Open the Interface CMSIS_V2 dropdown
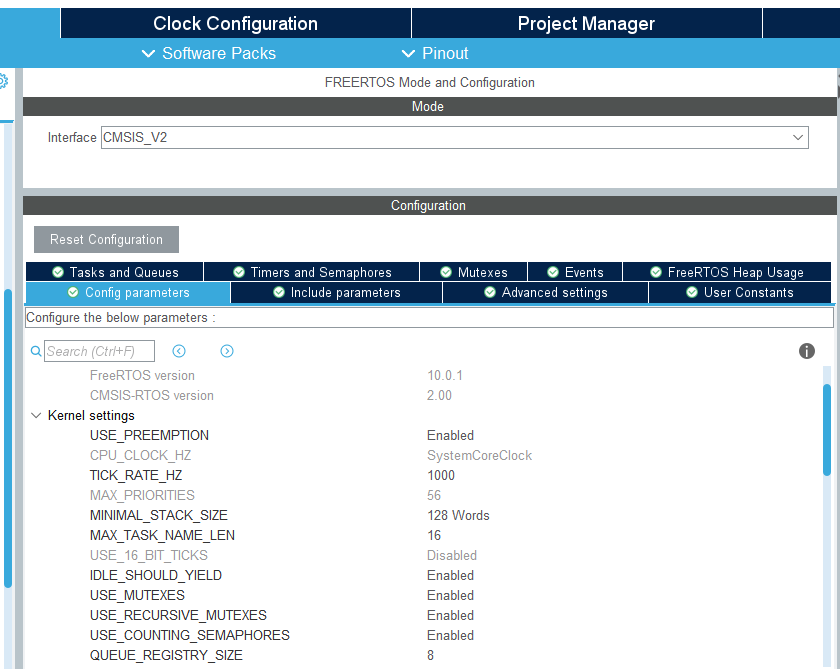Screen dimensions: 840x669 click(455, 138)
